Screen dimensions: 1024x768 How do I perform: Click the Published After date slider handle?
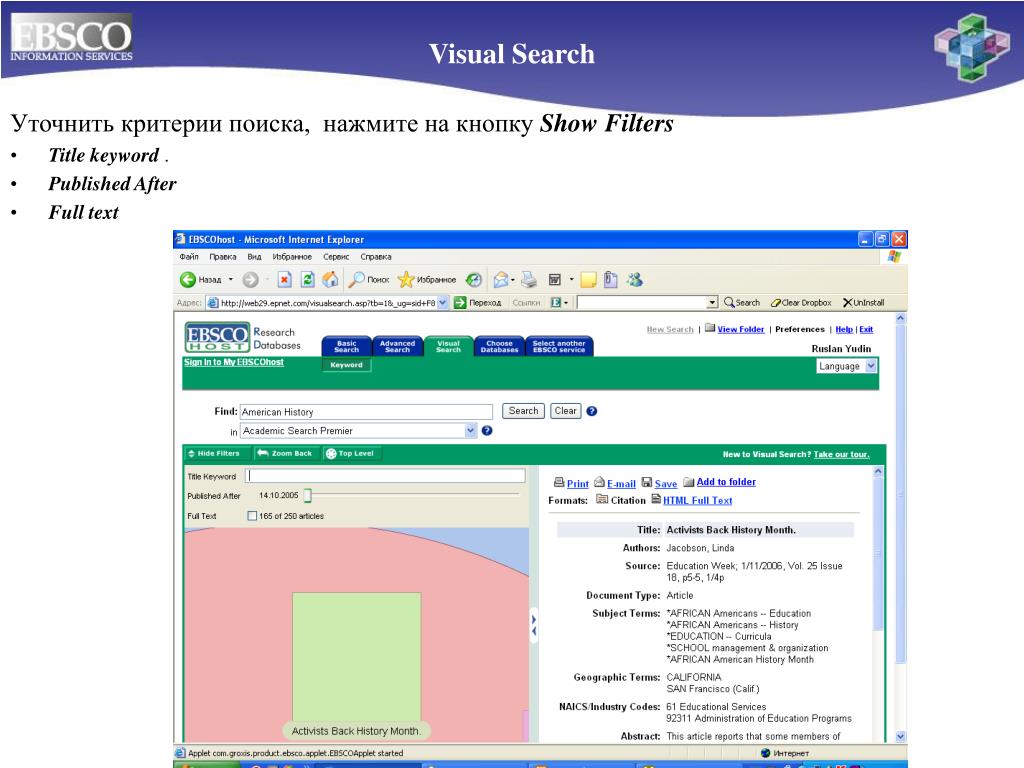(x=308, y=496)
